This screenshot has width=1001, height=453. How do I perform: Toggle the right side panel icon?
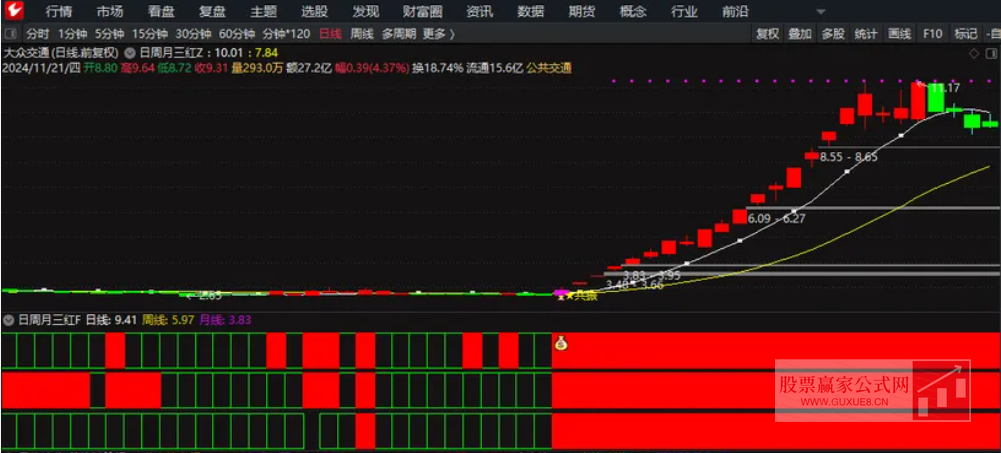tap(991, 54)
